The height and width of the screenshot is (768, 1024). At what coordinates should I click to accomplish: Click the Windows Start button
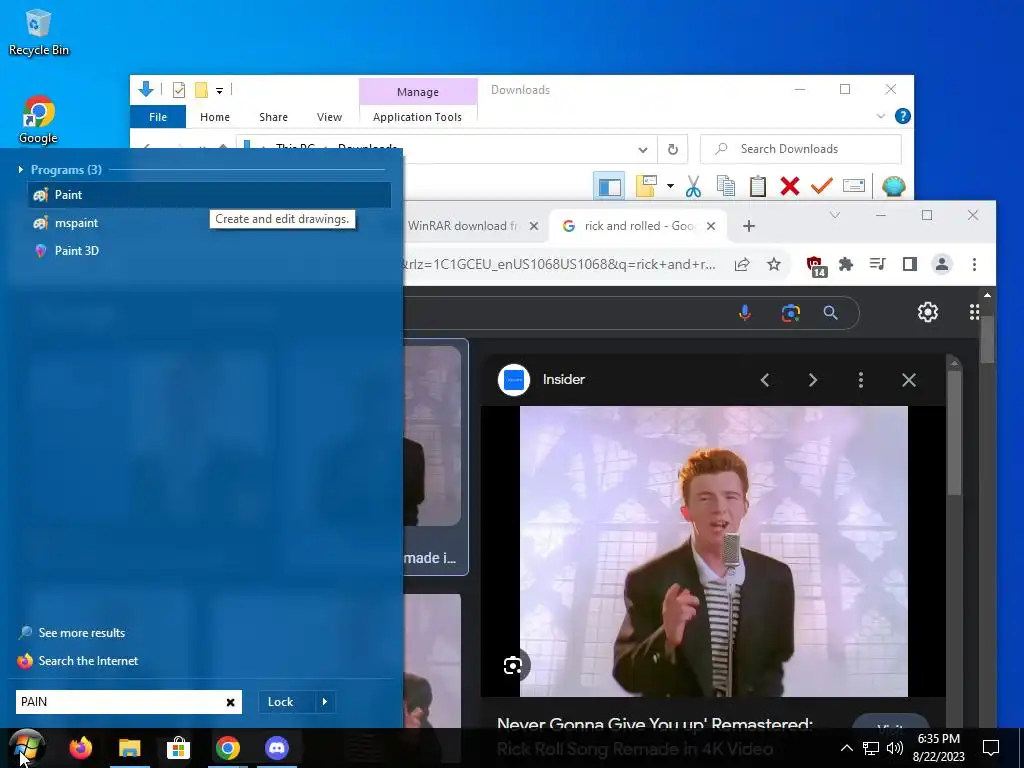(26, 748)
